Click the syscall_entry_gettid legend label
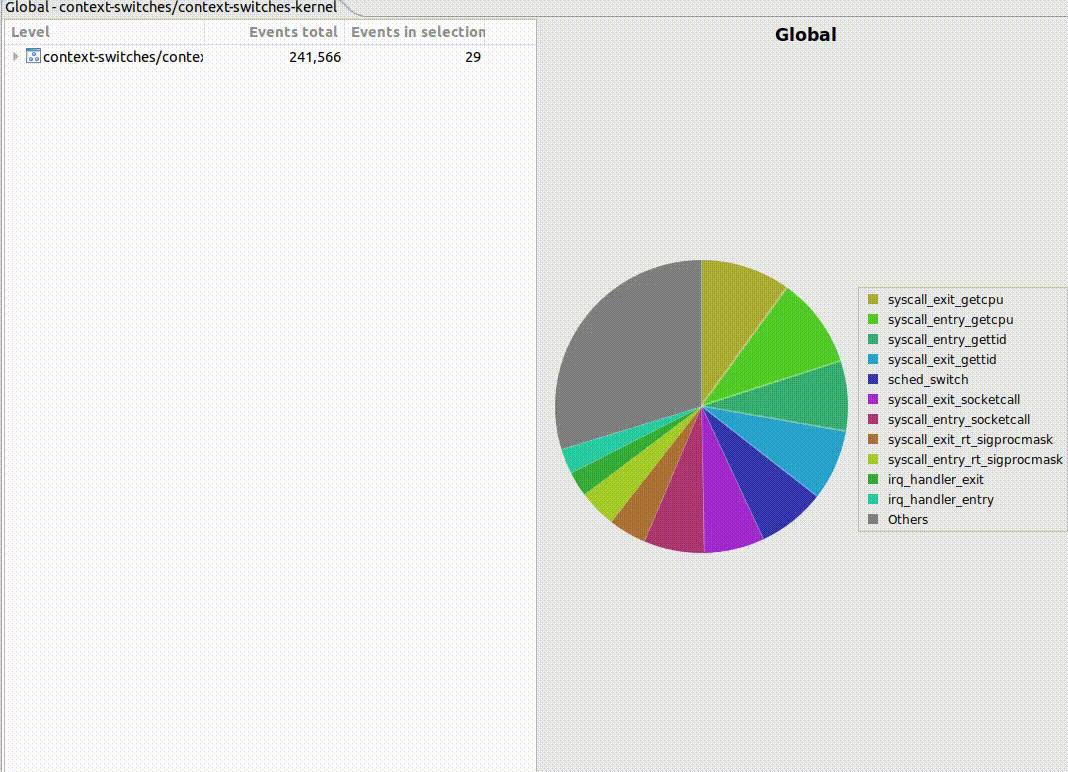 click(x=947, y=339)
